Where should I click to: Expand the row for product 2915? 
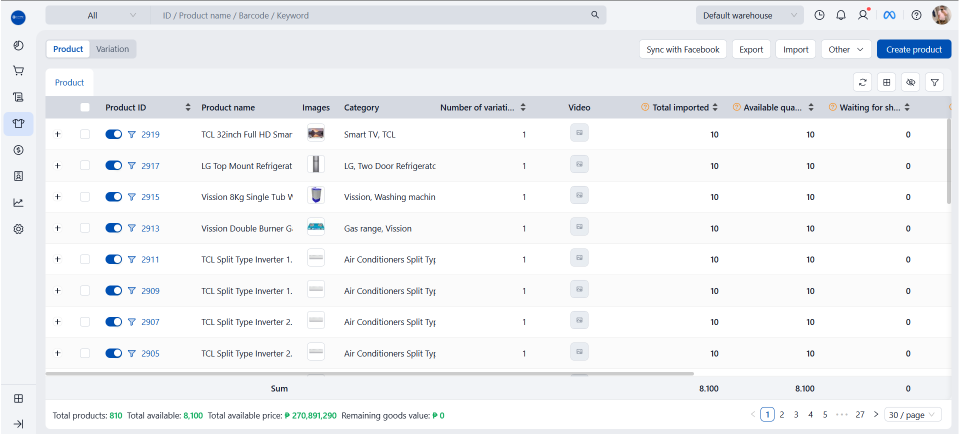57,197
